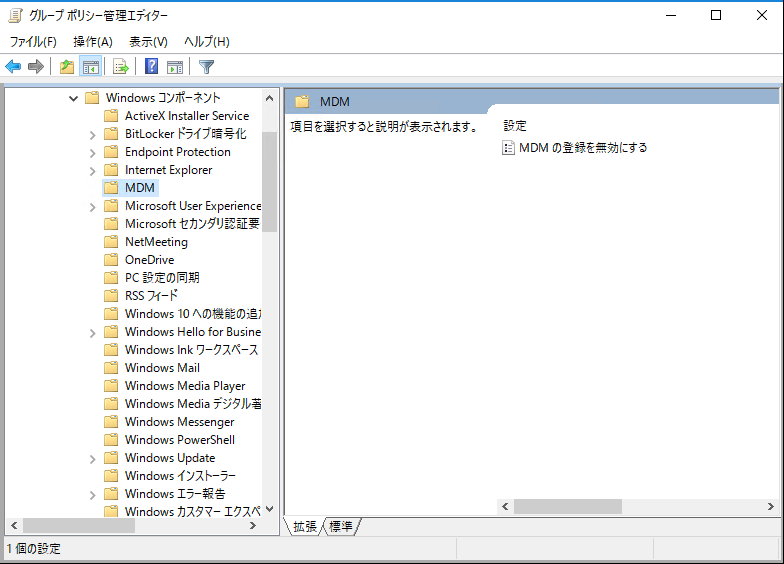This screenshot has width=784, height=564.
Task: Minimize the グループ ポリシー管理エディター window
Action: [671, 16]
